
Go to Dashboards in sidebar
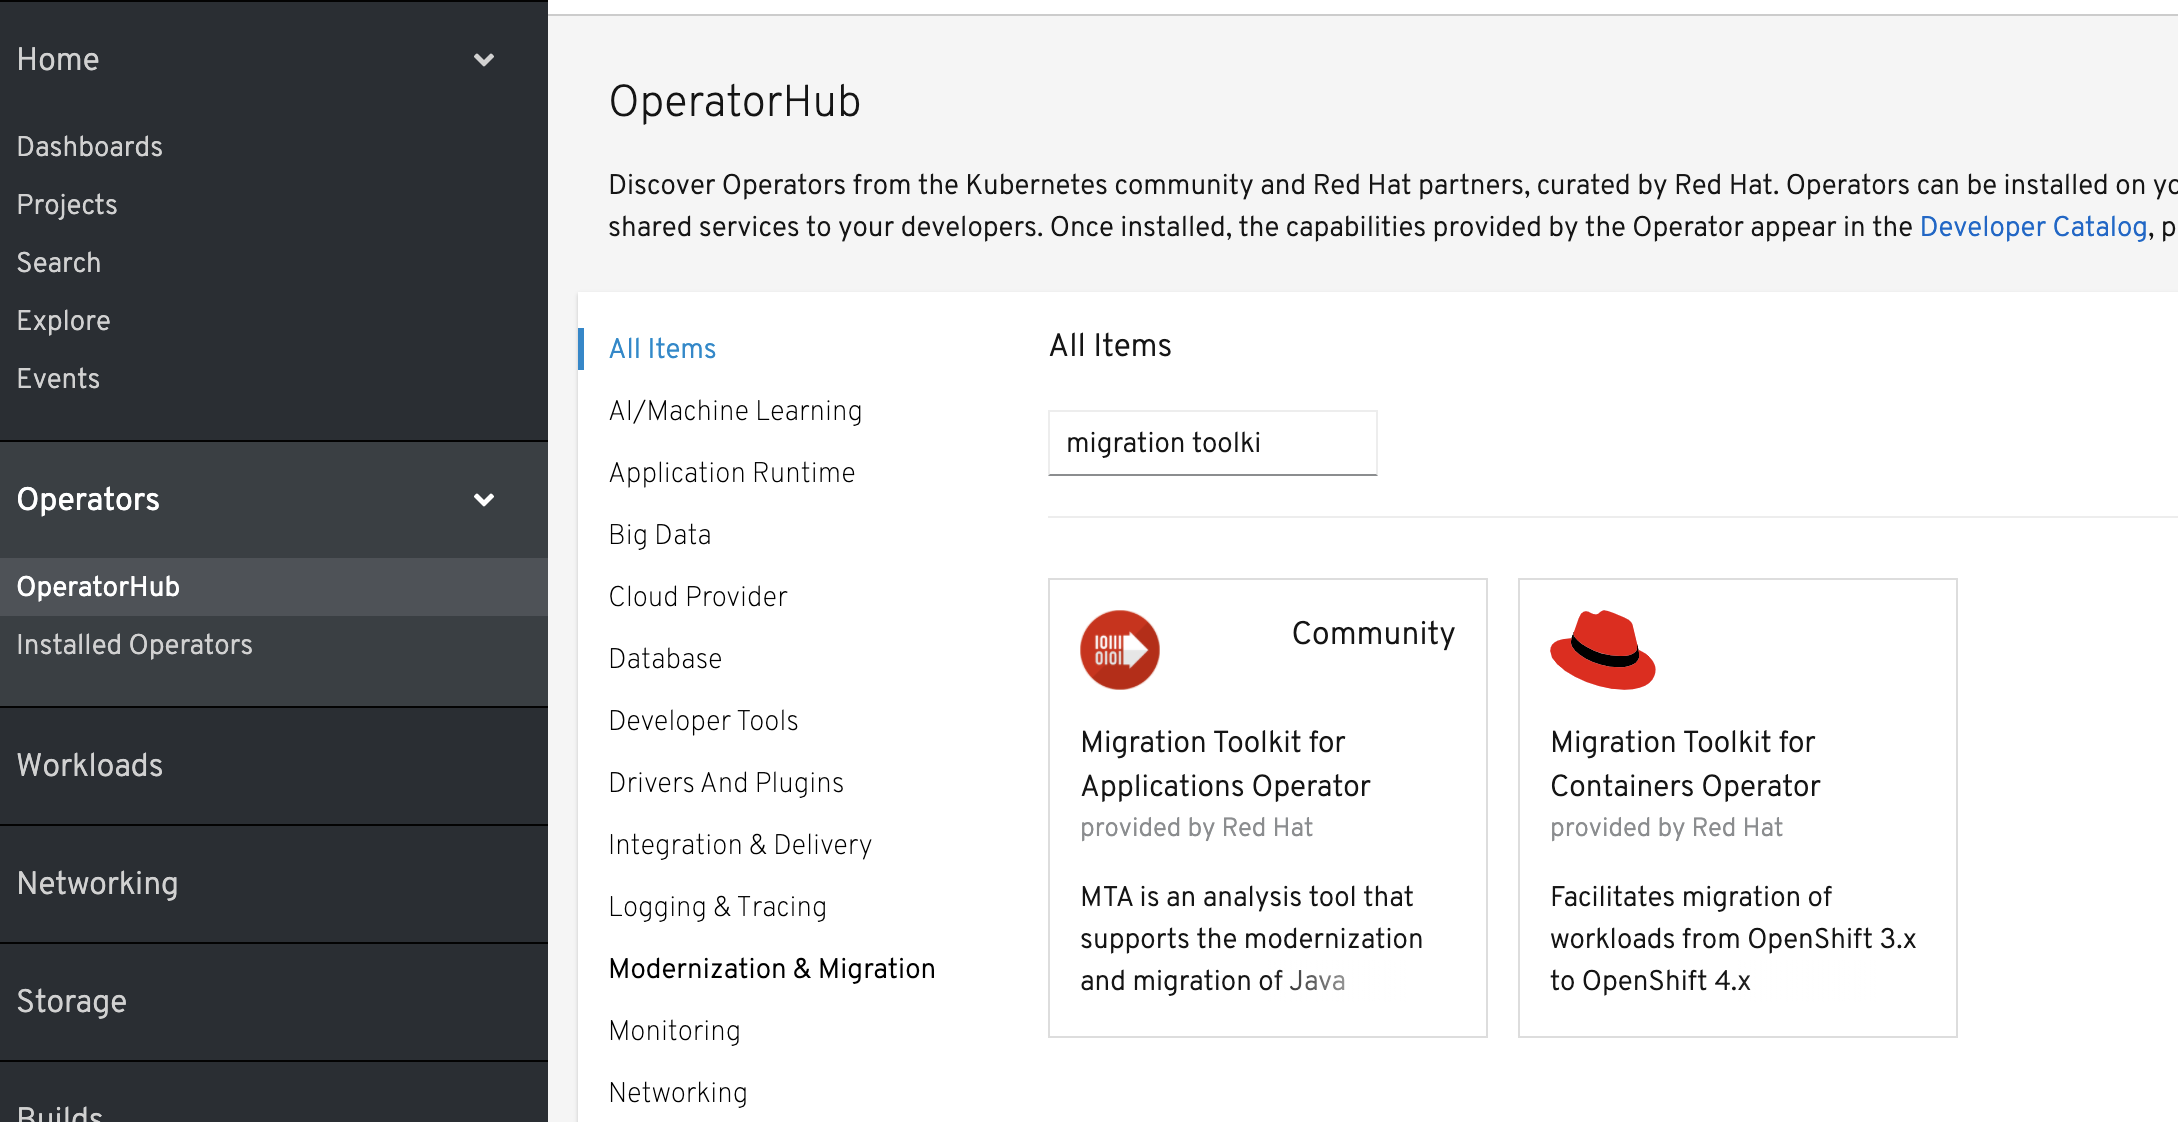pyautogui.click(x=90, y=147)
